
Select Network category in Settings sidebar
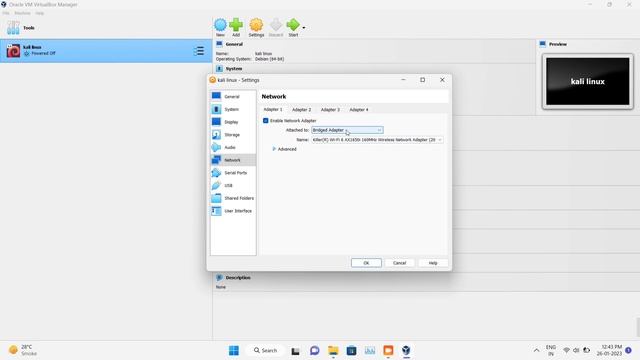(233, 160)
